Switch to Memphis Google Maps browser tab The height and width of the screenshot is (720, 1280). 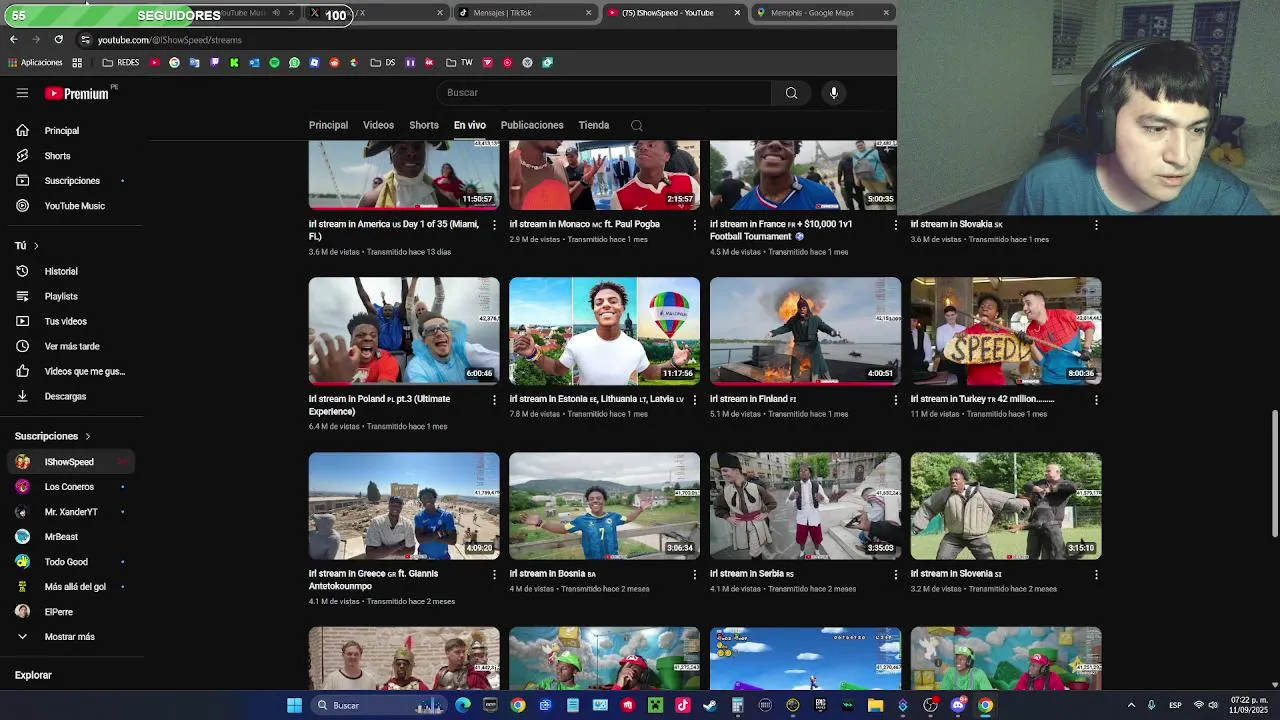pos(823,13)
